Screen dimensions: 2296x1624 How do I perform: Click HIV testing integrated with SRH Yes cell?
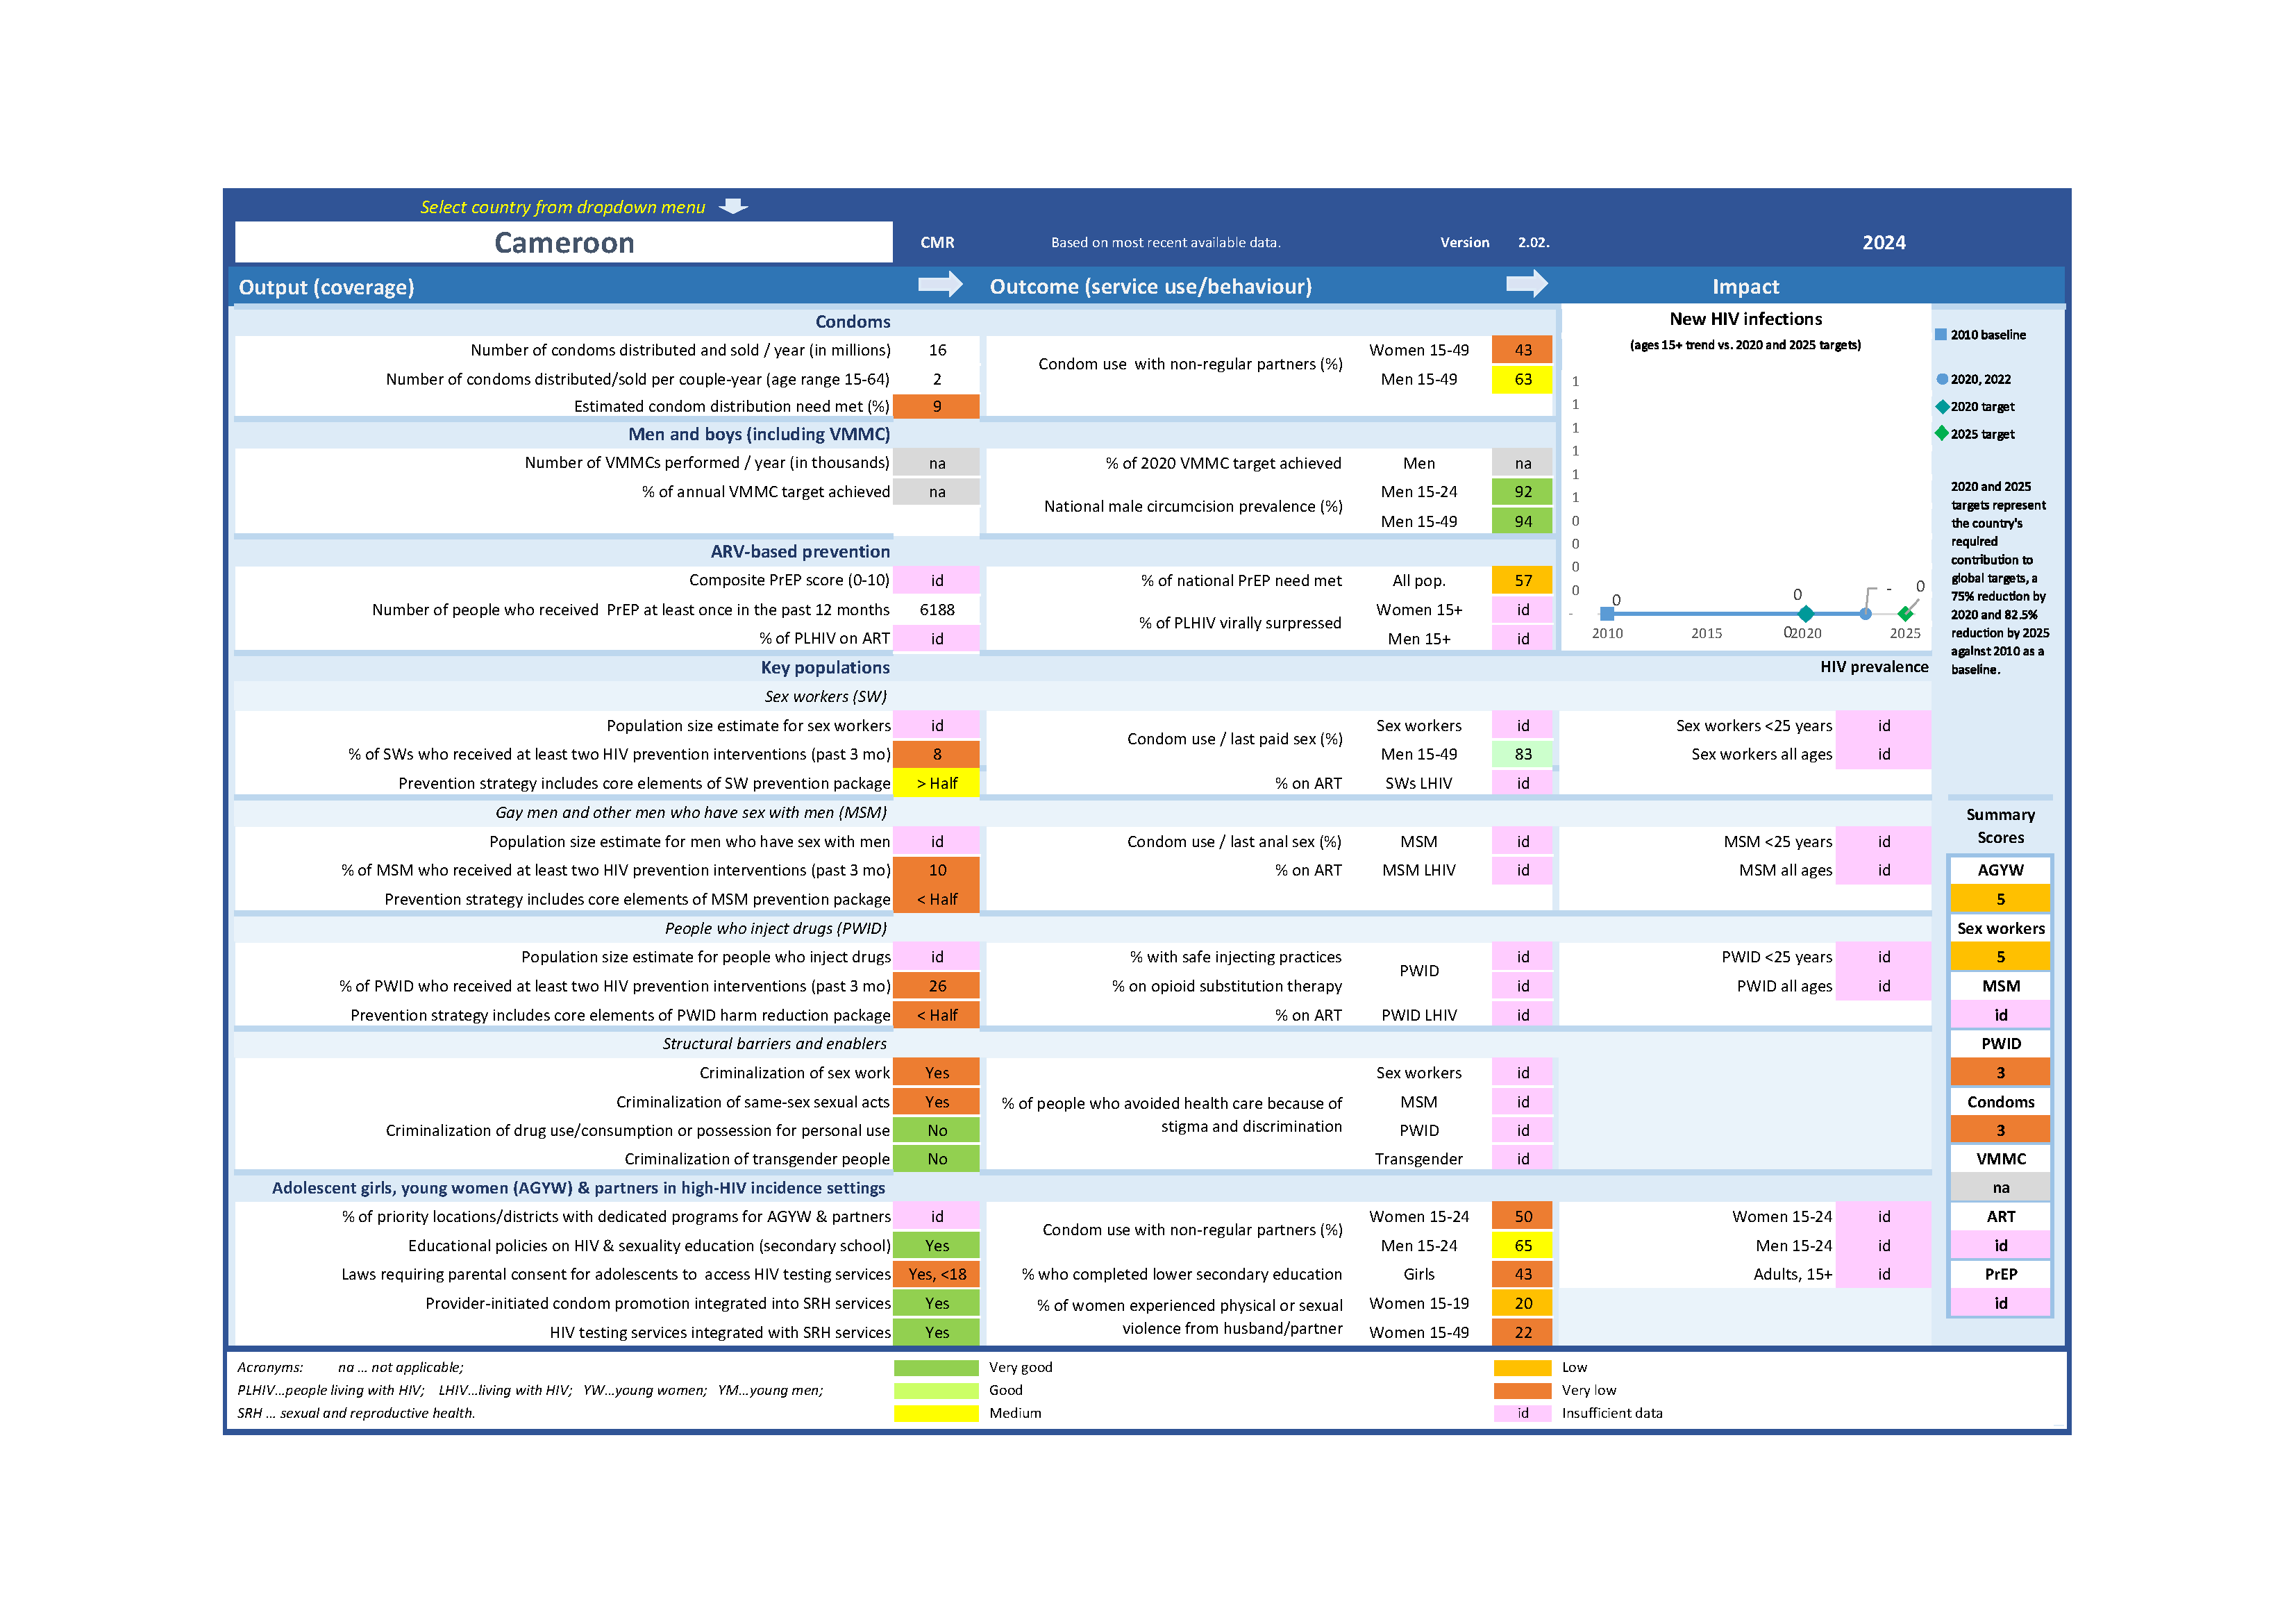(x=936, y=1332)
